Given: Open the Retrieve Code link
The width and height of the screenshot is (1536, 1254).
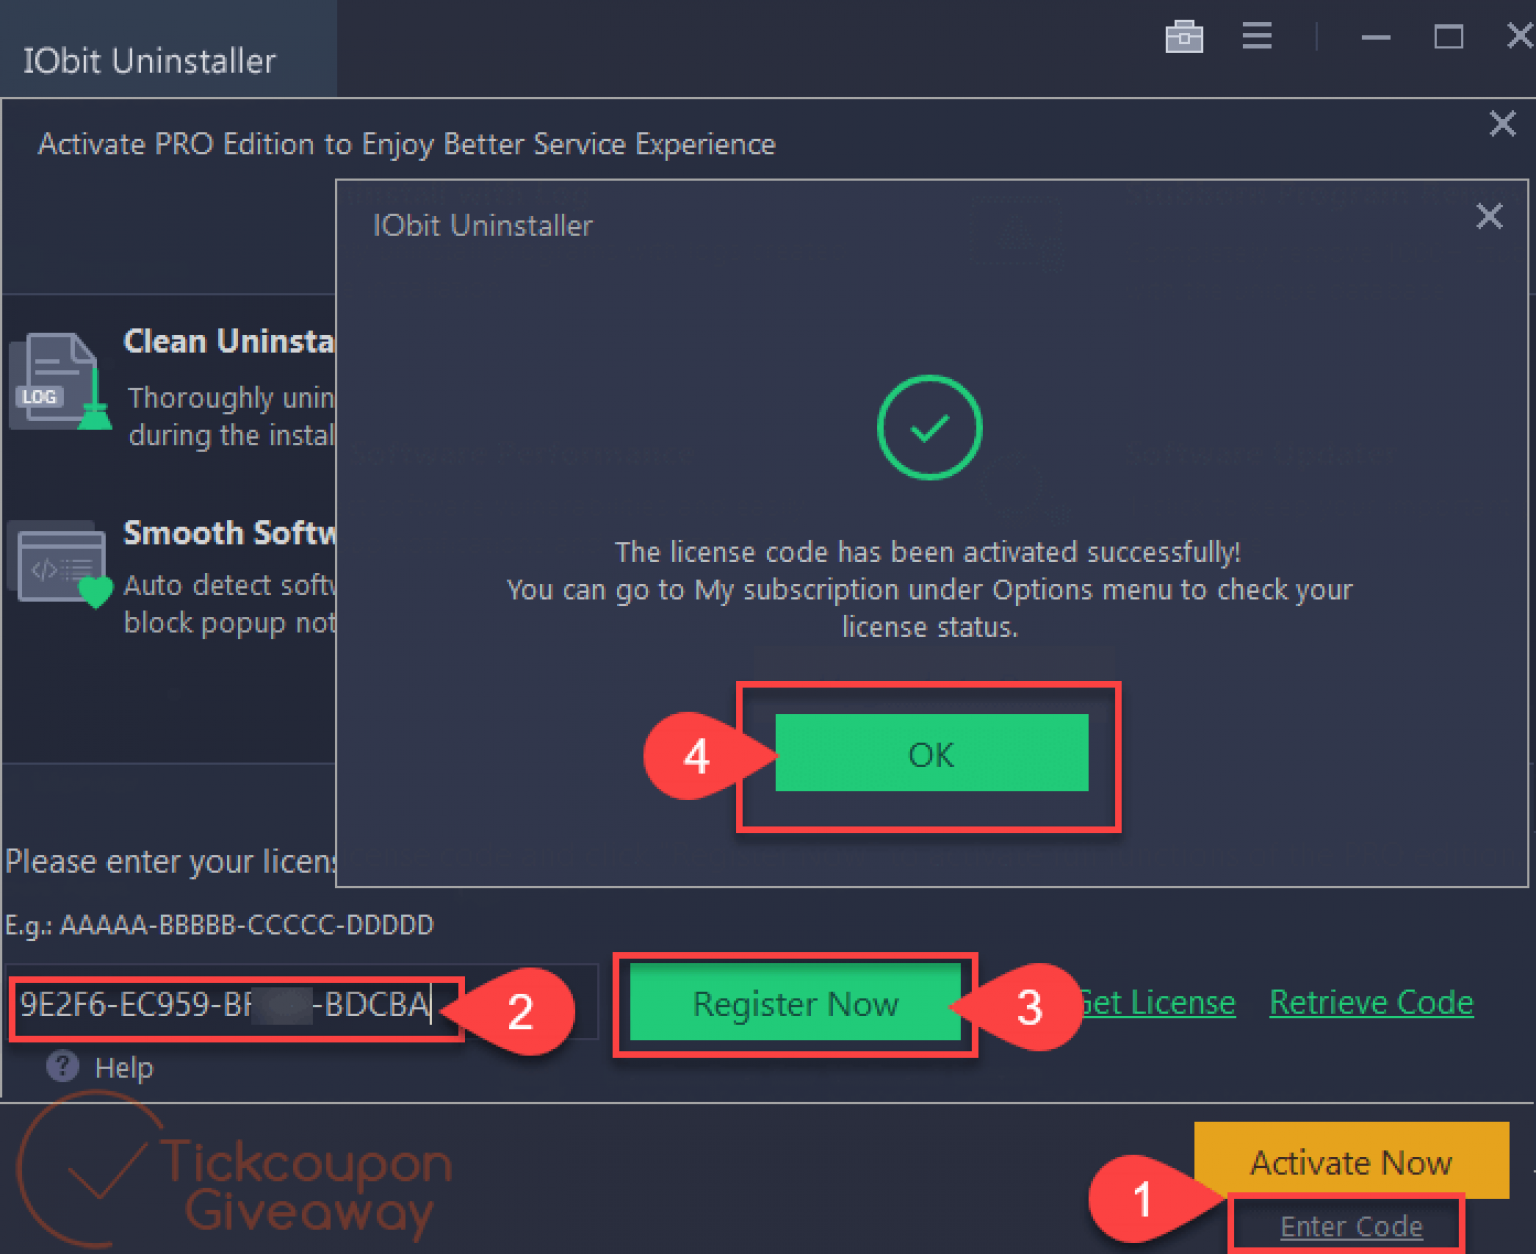Looking at the screenshot, I should tap(1371, 1002).
